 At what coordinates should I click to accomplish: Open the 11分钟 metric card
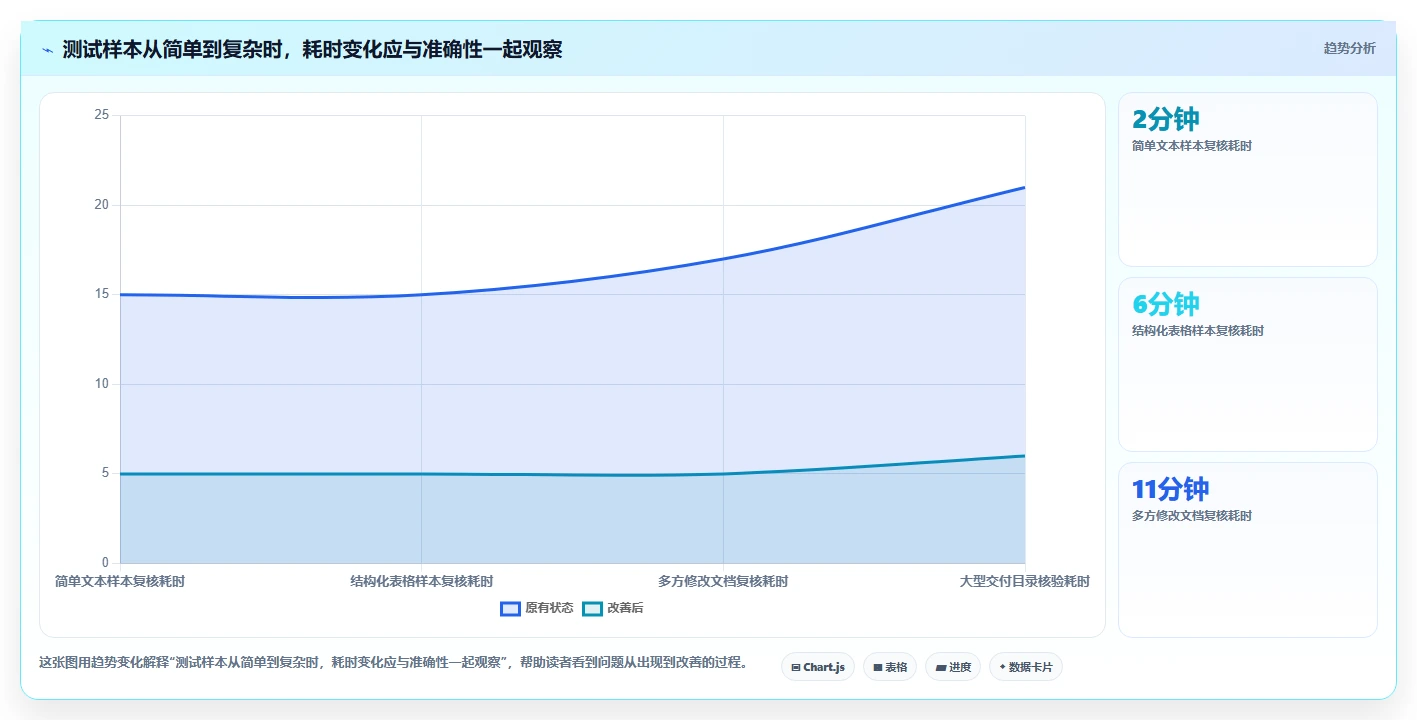(1247, 550)
